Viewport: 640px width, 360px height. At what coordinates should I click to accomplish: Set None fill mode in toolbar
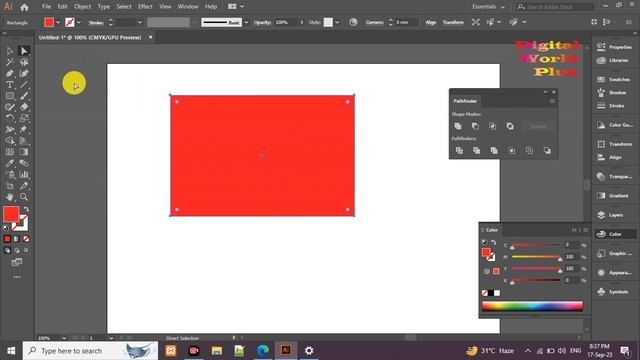[x=26, y=239]
